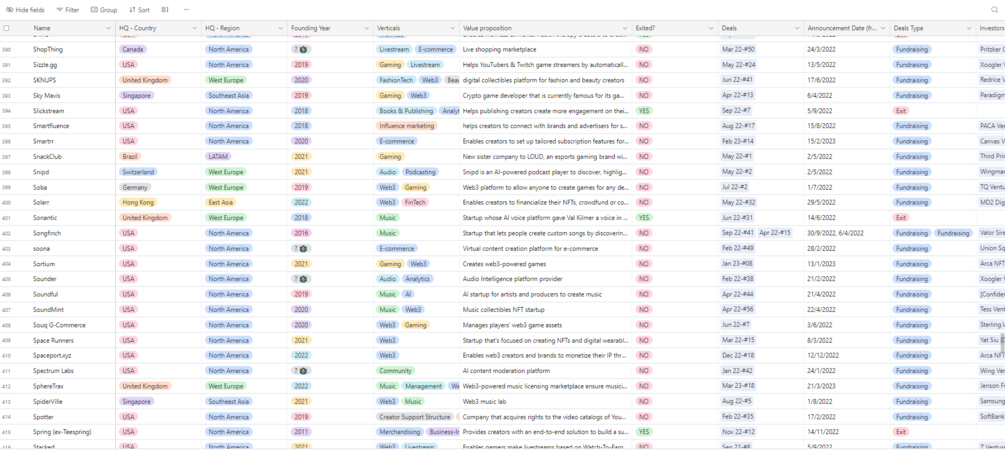Open the HQ - Region column dropdown
Viewport: 1005px width, 450px height.
tap(280, 28)
